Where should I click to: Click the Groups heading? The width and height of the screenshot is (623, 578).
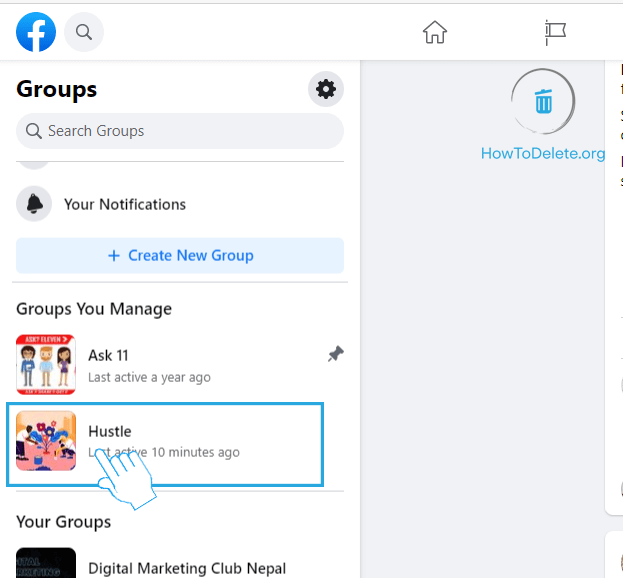pyautogui.click(x=56, y=89)
